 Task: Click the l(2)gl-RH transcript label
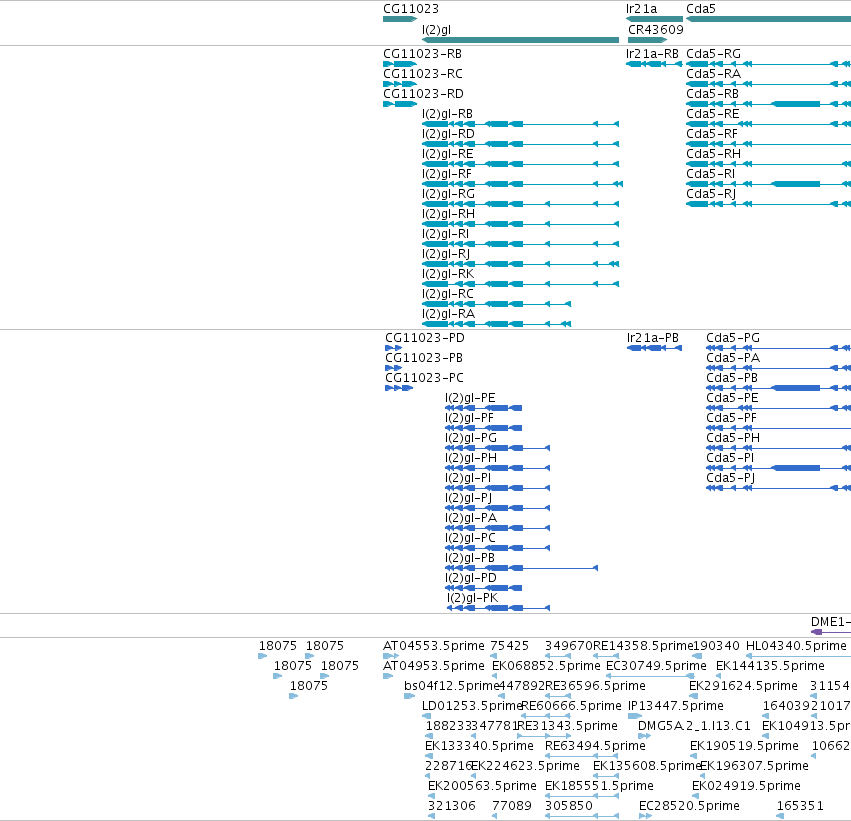(x=448, y=214)
